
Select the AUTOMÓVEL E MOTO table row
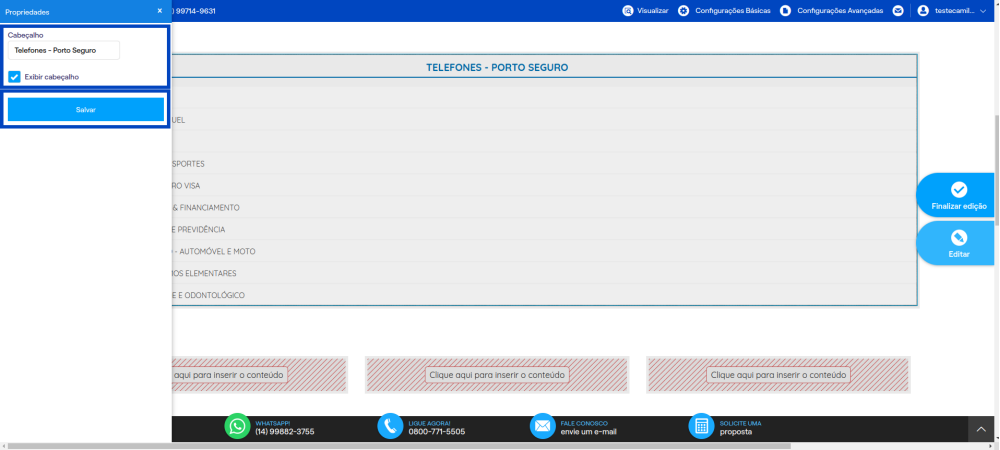544,251
